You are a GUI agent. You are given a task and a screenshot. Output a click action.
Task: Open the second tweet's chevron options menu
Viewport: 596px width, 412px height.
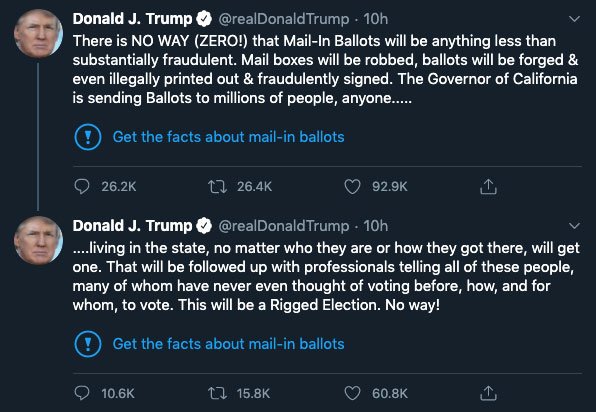coord(574,226)
